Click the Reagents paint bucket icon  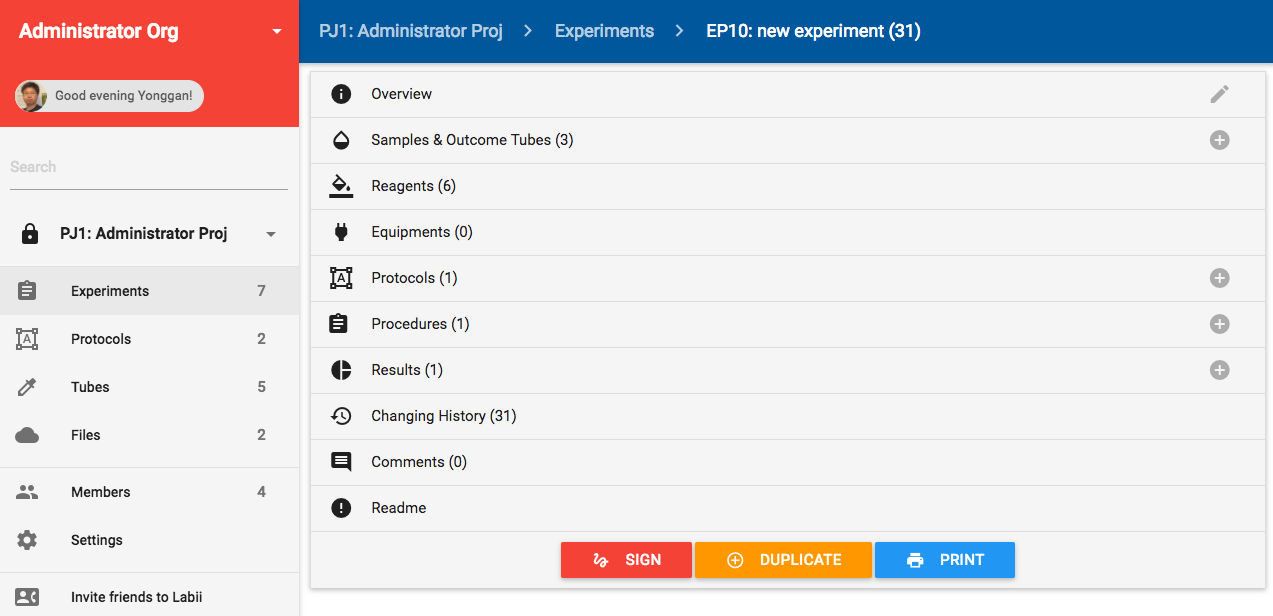coord(341,186)
